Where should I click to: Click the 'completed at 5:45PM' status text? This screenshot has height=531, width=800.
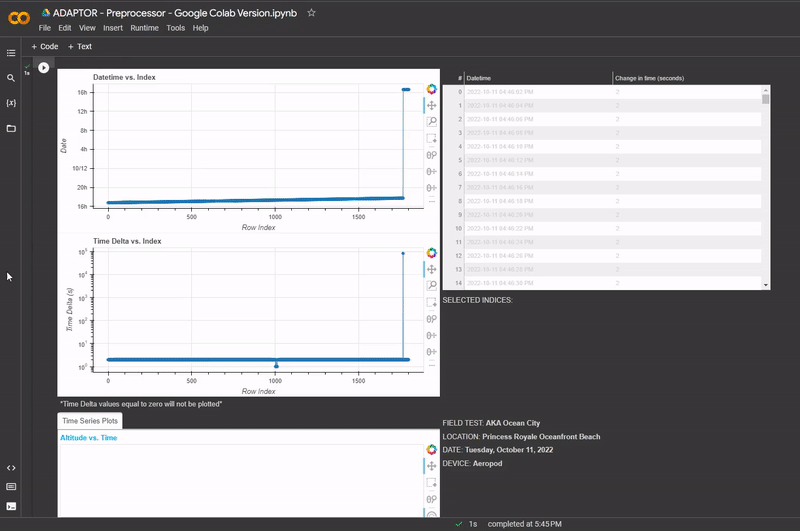tap(524, 524)
